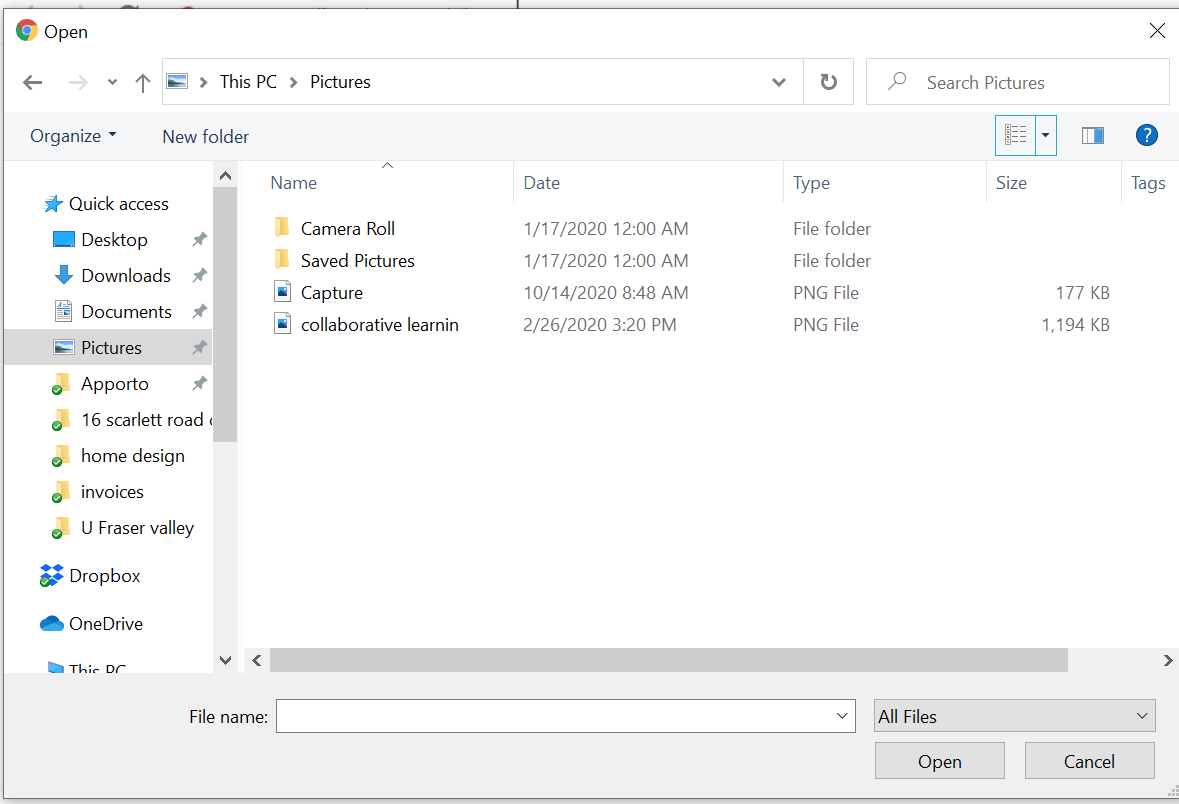This screenshot has width=1179, height=804.
Task: Open Help with the question mark icon
Action: pyautogui.click(x=1146, y=135)
